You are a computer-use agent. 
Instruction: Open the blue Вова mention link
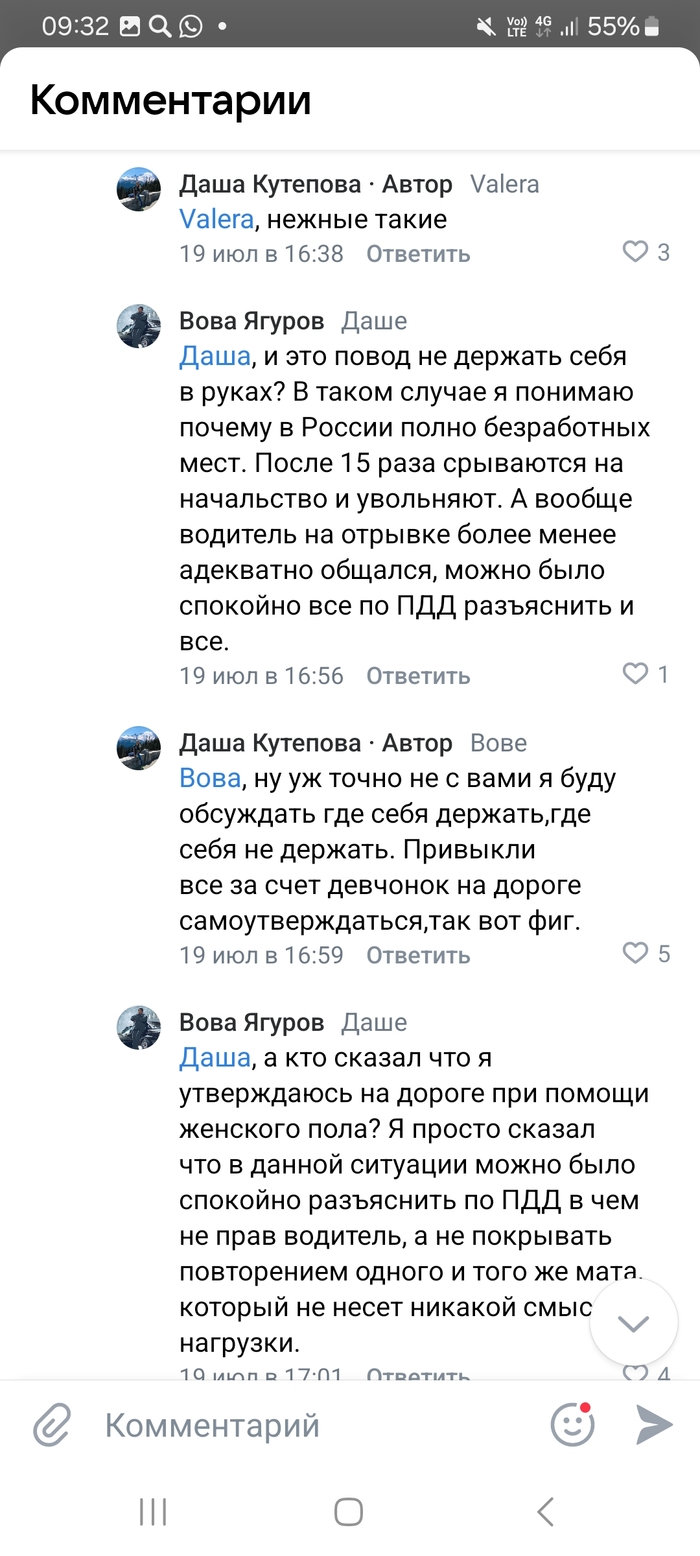[x=210, y=778]
